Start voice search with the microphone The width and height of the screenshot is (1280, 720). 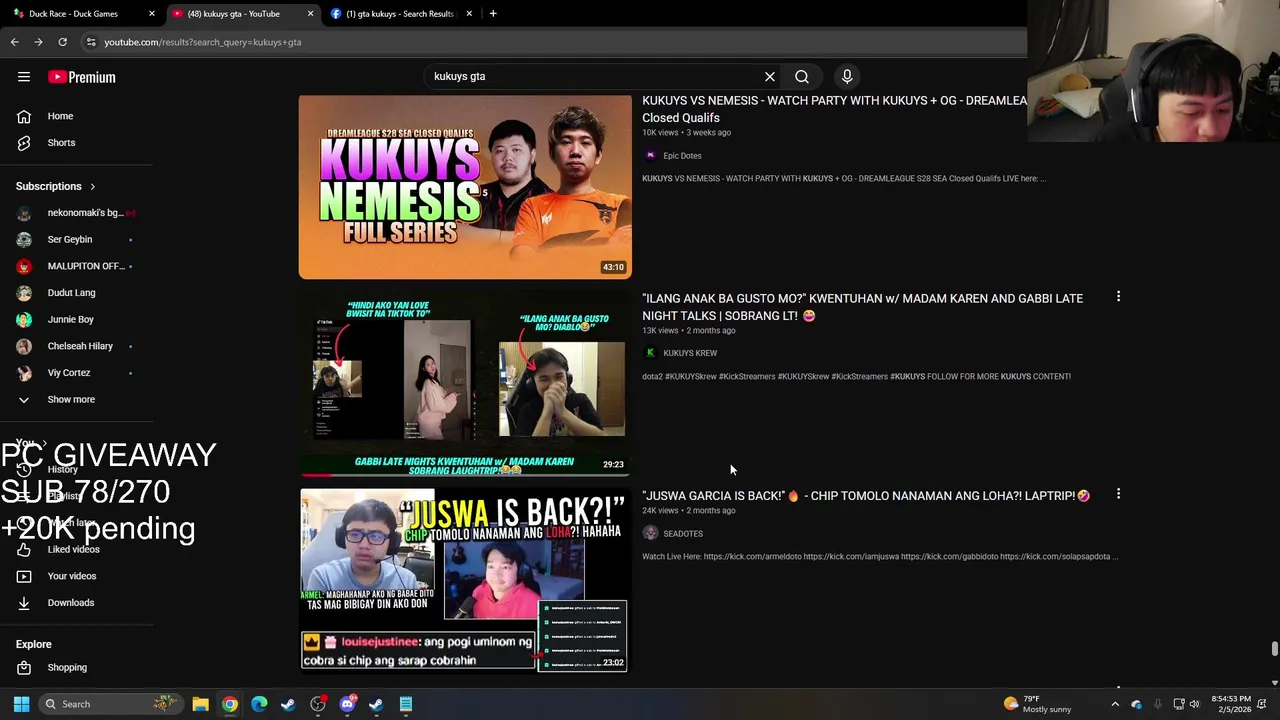coord(847,76)
